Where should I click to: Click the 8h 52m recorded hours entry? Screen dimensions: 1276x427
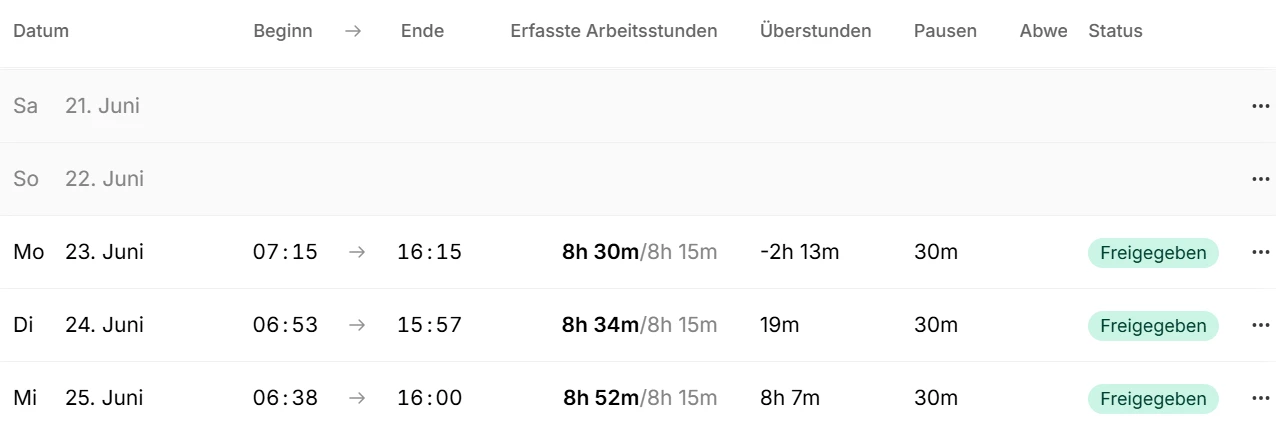coord(600,398)
